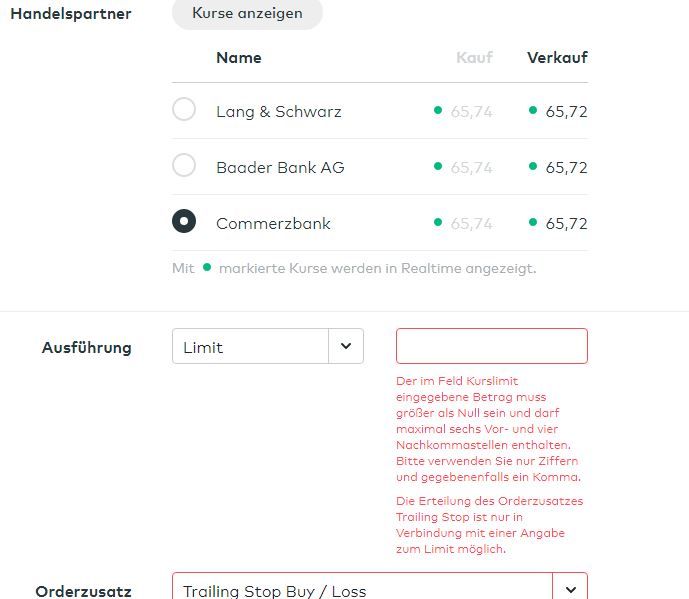The height and width of the screenshot is (599, 689).
Task: Click the Kauf column header
Action: (474, 57)
